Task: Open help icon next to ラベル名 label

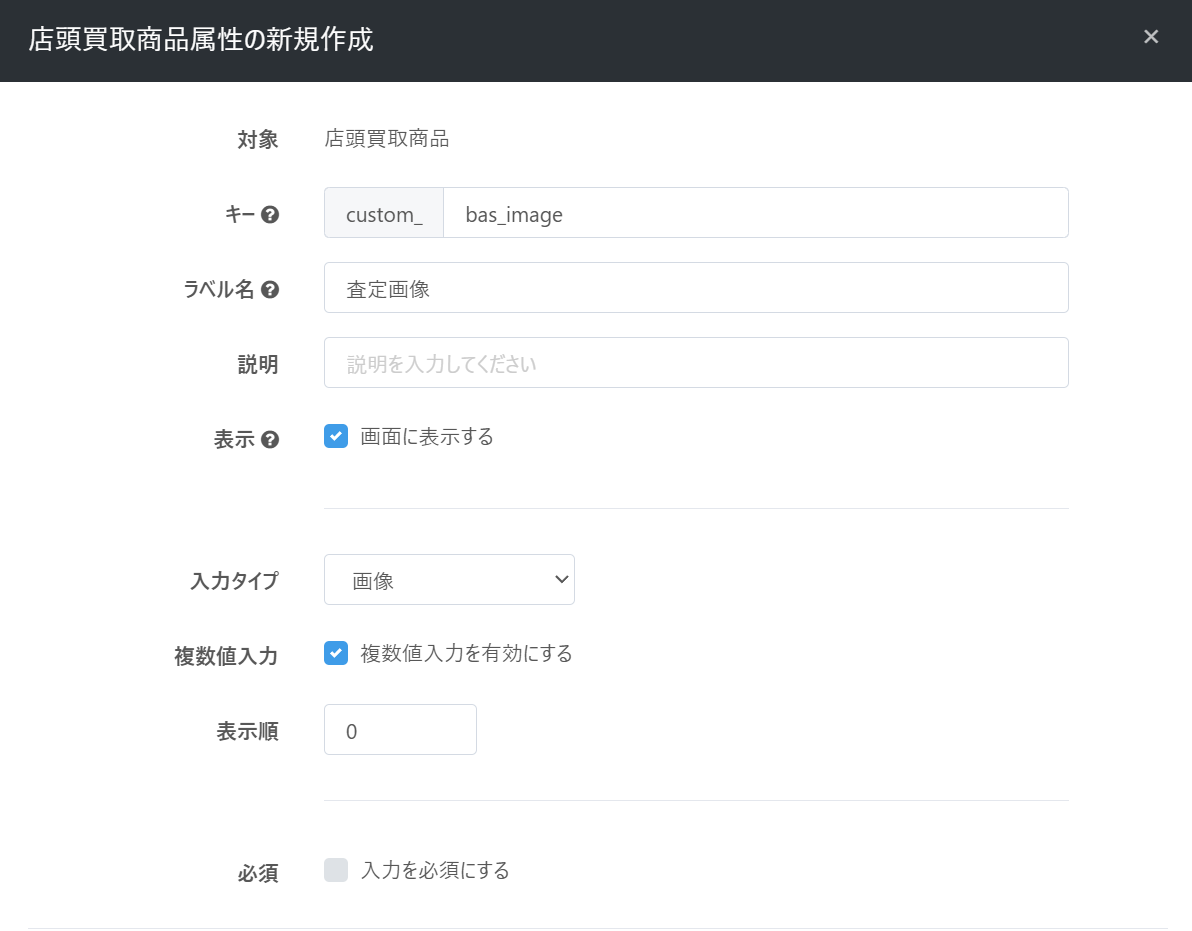Action: tap(270, 290)
